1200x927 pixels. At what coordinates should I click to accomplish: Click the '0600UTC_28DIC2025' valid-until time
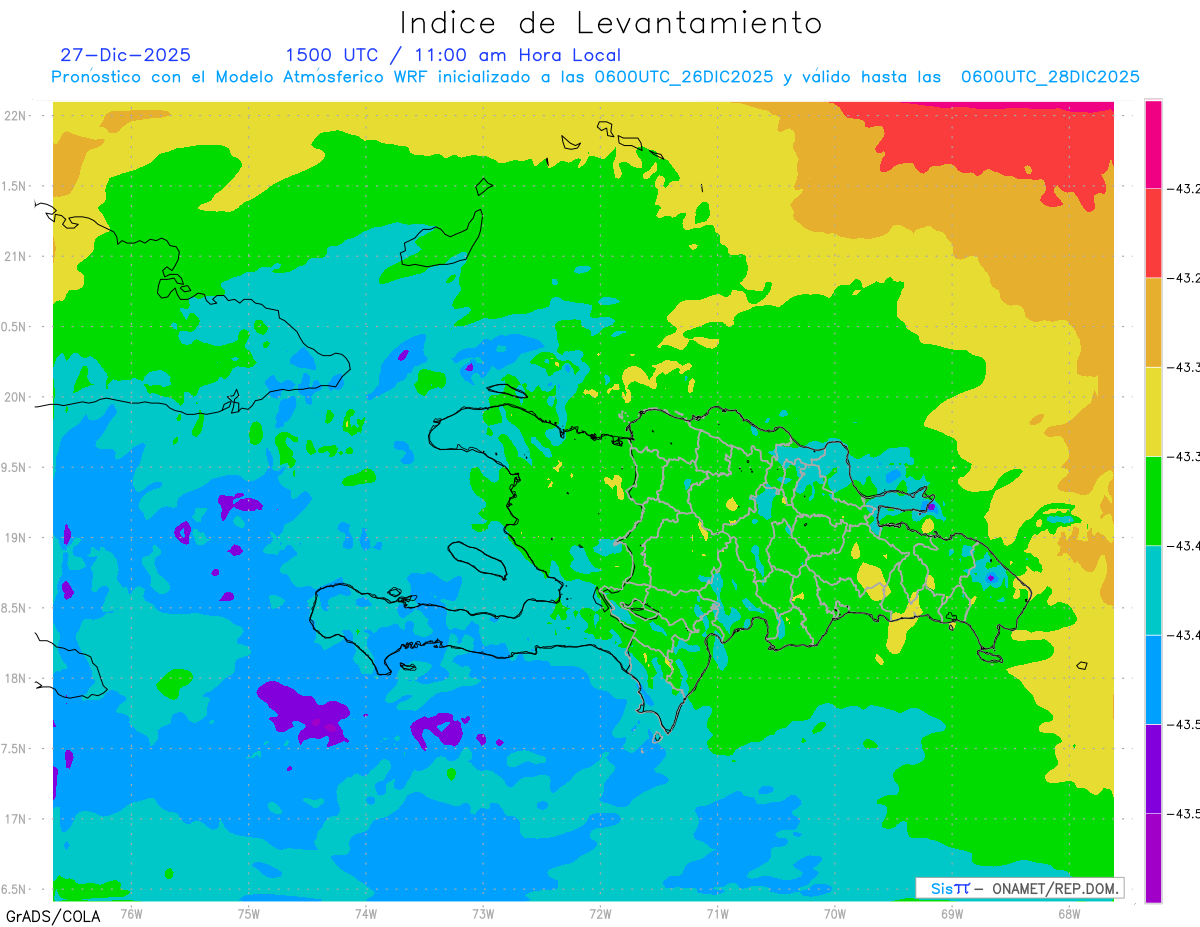click(1050, 77)
